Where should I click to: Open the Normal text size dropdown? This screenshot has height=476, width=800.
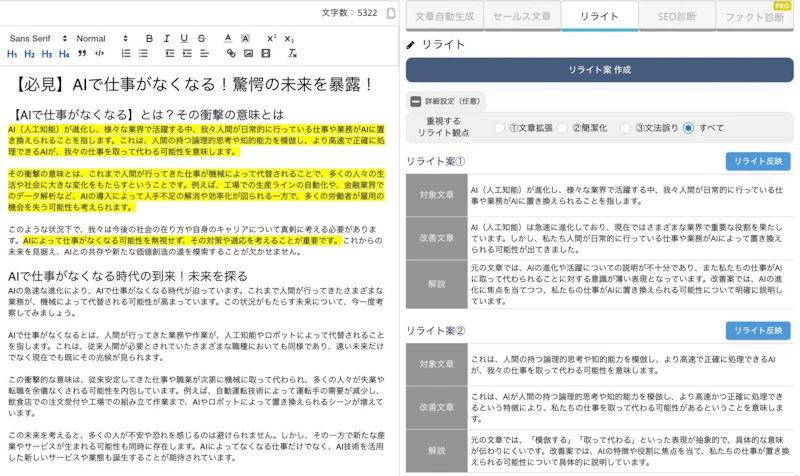click(x=102, y=38)
